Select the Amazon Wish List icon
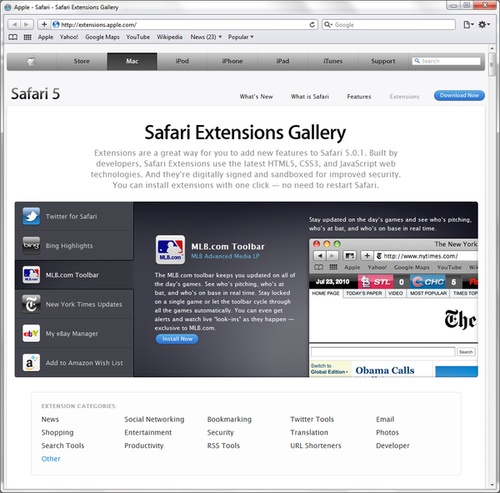Image resolution: width=500 pixels, height=493 pixels. [31, 363]
